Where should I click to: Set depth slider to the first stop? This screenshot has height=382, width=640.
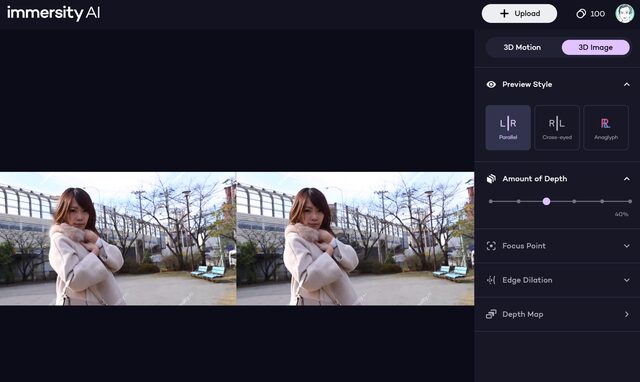pyautogui.click(x=491, y=201)
